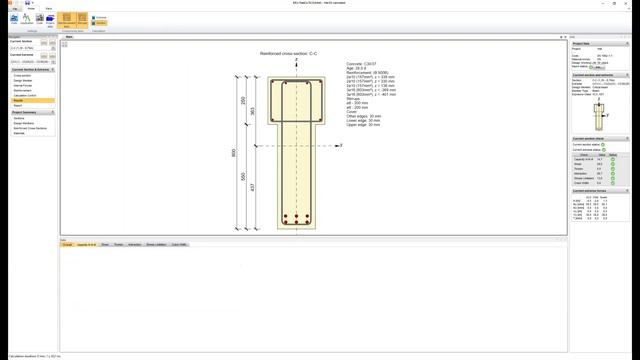This screenshot has height=360, width=640.
Task: Open the Project data icon
Action: (50, 20)
